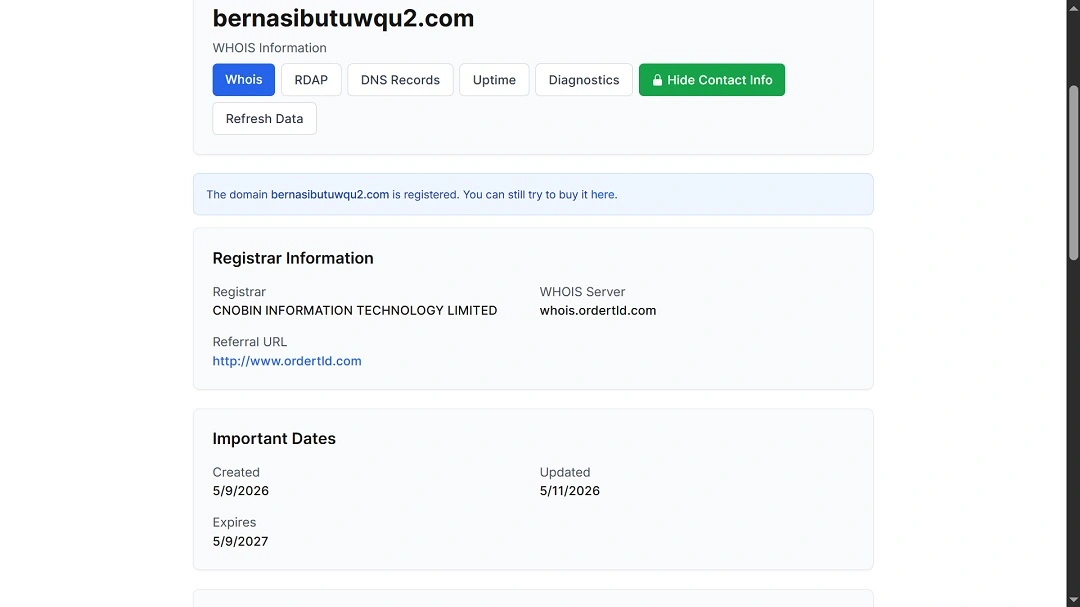Viewport: 1080px width, 607px height.
Task: Open the Diagnostics tab
Action: 583,80
